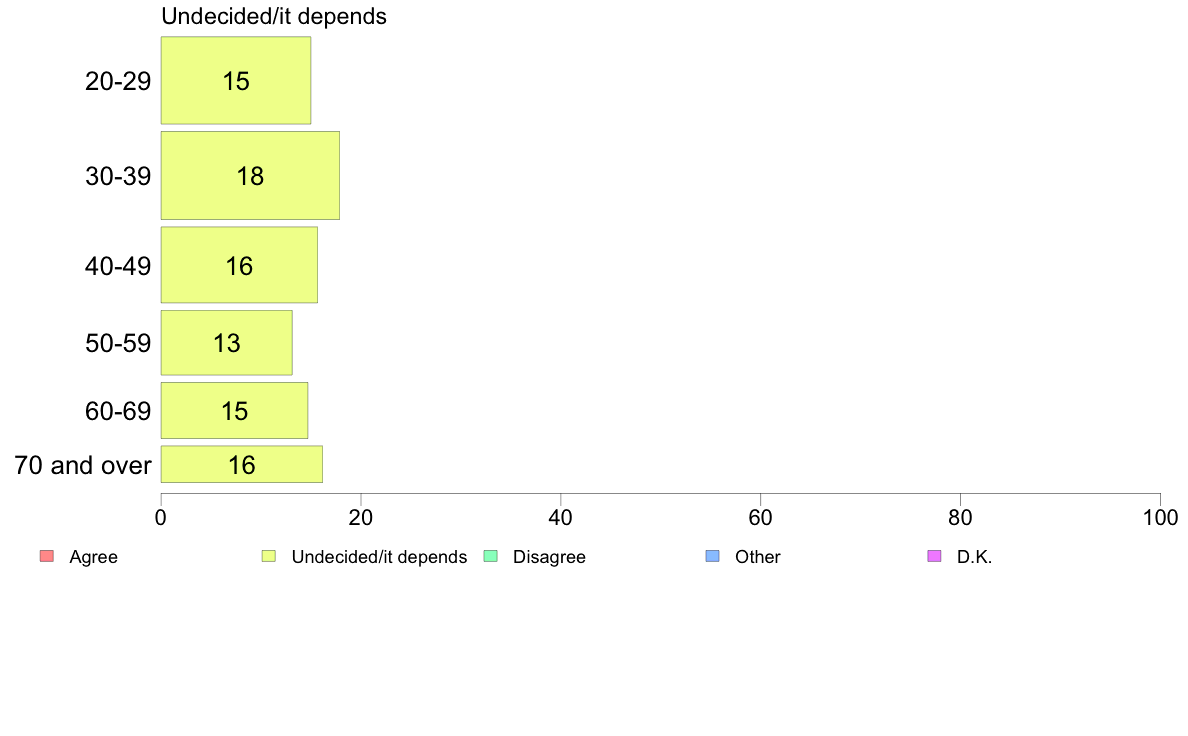Click the green Disagree legend swatch
The height and width of the screenshot is (736, 1188).
(x=490, y=556)
